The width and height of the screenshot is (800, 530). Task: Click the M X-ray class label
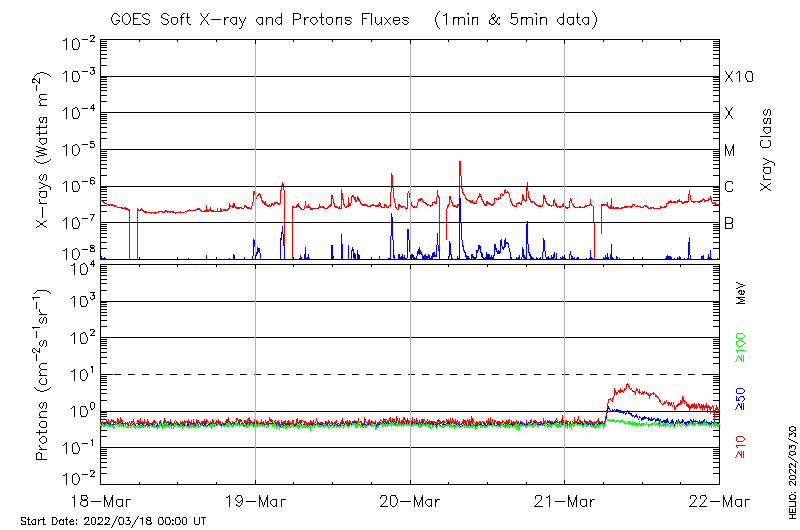[730, 150]
